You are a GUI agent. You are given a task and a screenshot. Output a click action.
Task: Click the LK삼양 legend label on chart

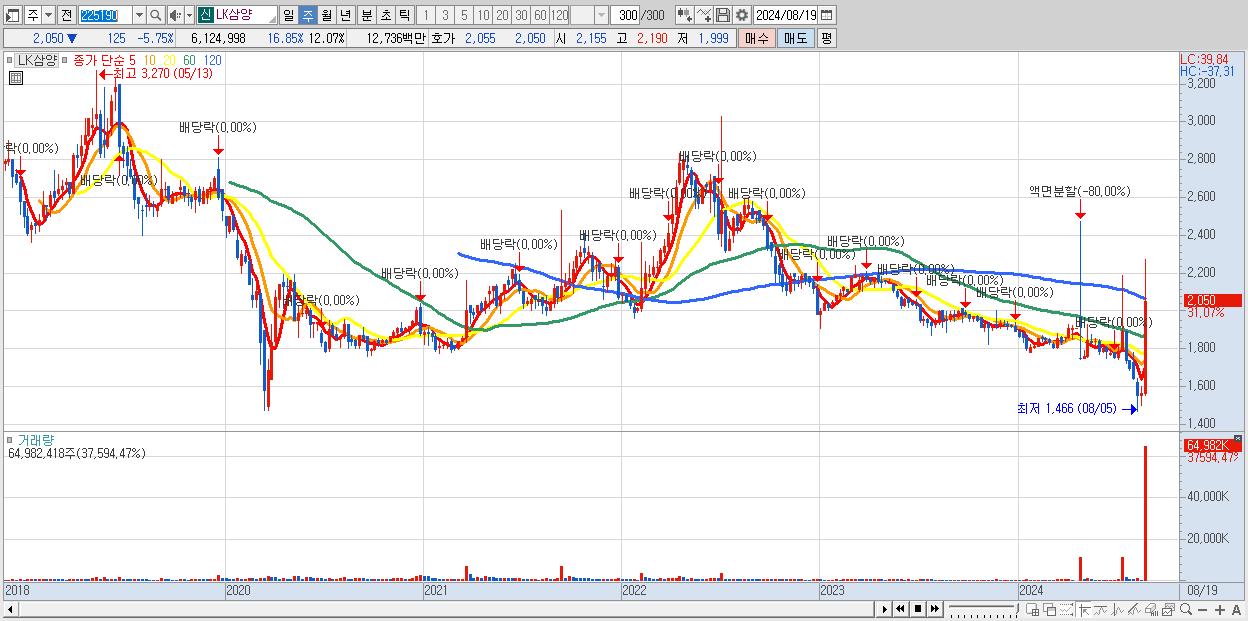[36, 60]
